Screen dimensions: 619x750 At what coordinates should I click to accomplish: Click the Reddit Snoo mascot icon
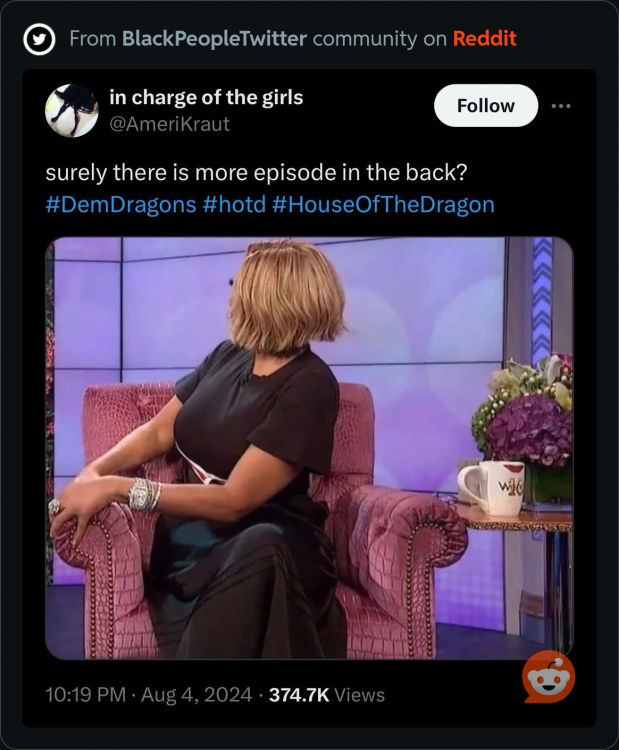tap(549, 677)
